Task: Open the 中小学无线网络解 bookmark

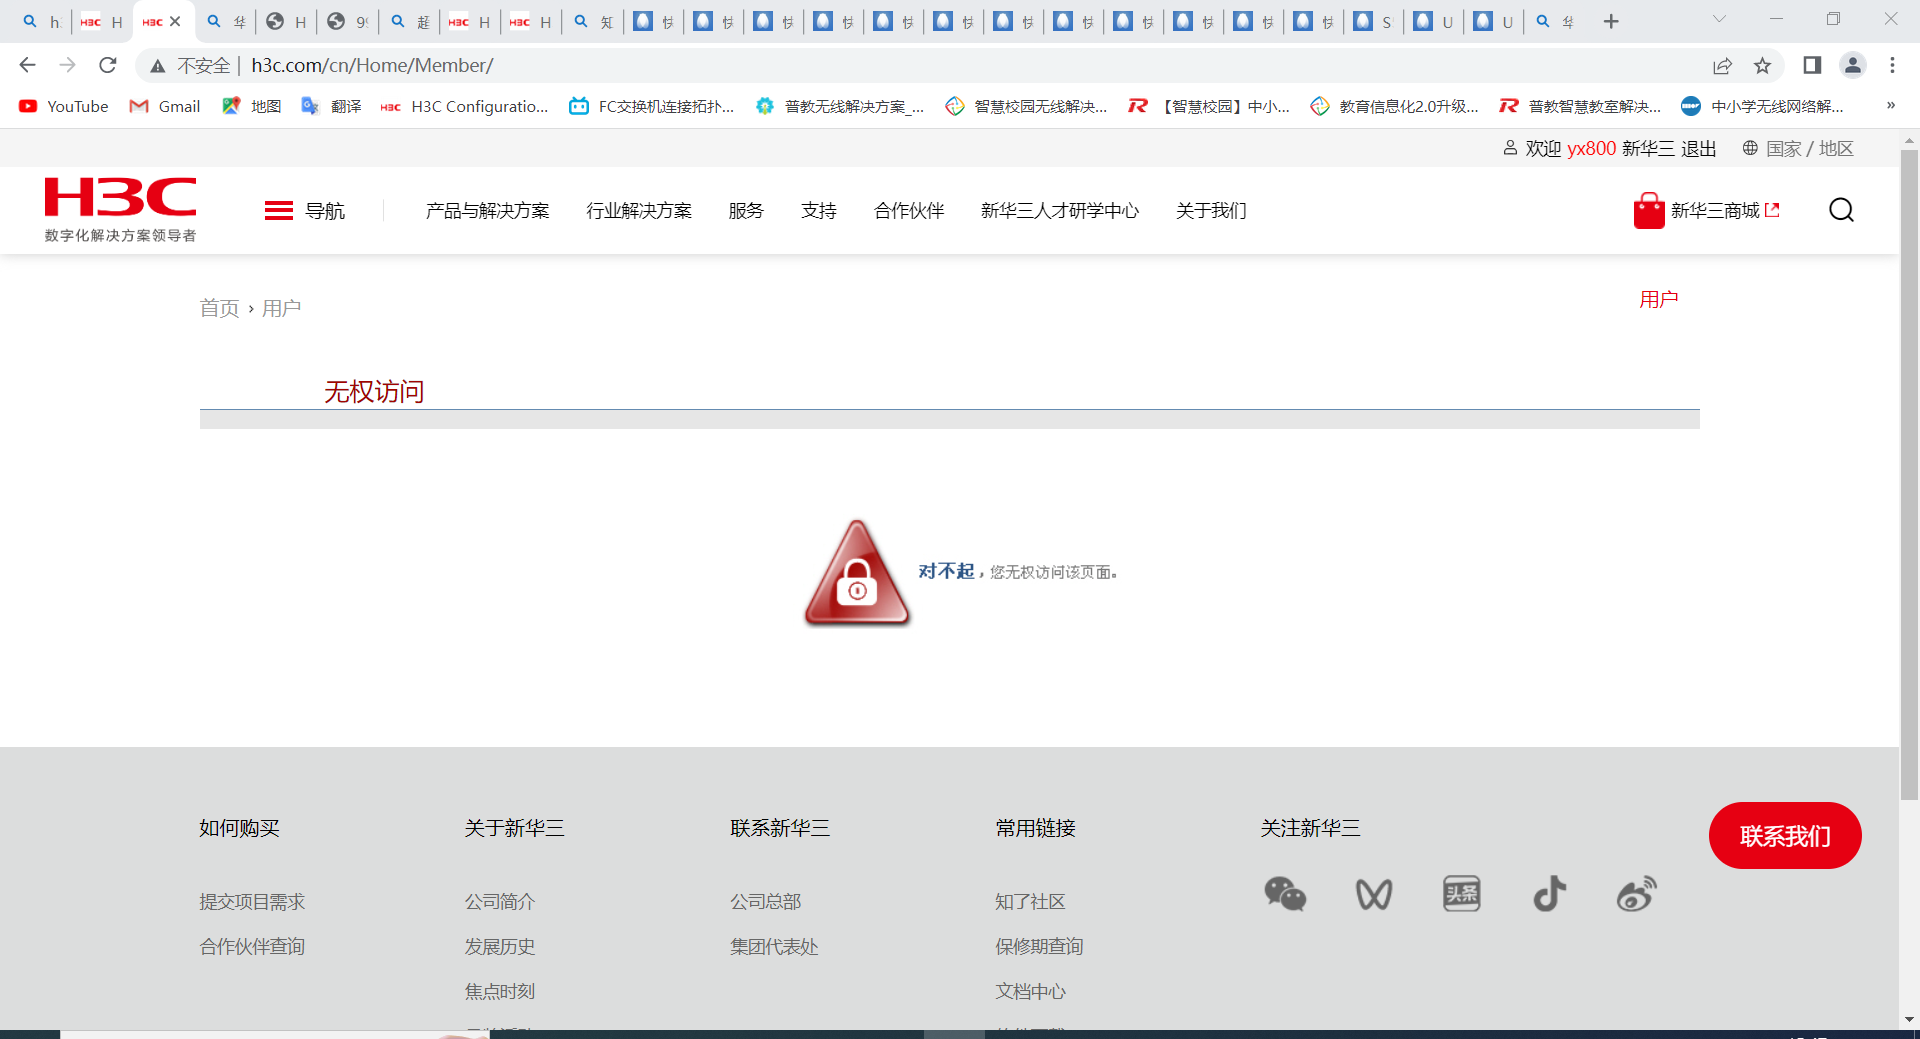Action: [1763, 106]
